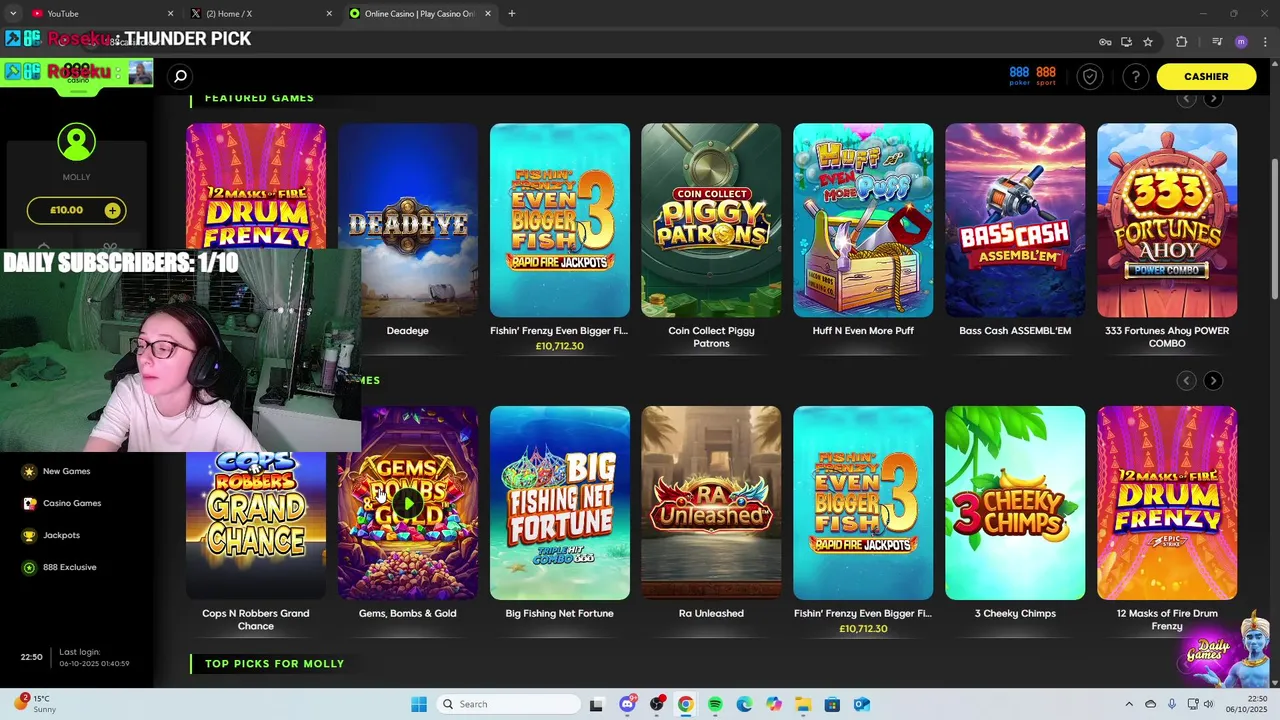Open Big Fishing Net Fortune thumbnail
Image resolution: width=1280 pixels, height=720 pixels.
click(559, 503)
